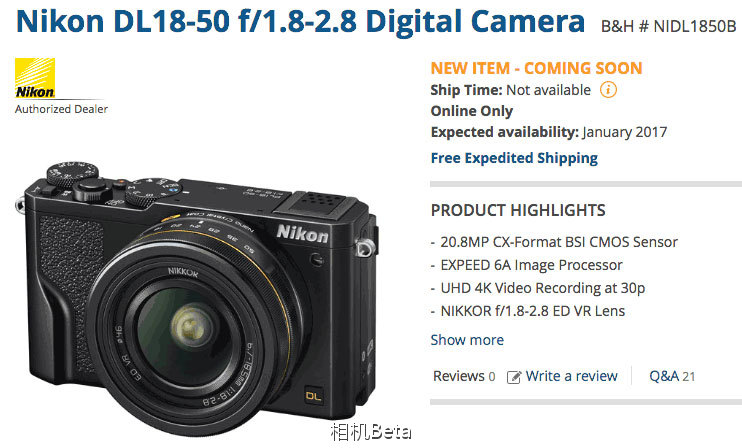The image size is (742, 448).
Task: Click the Authorized Dealer label
Action: click(62, 109)
